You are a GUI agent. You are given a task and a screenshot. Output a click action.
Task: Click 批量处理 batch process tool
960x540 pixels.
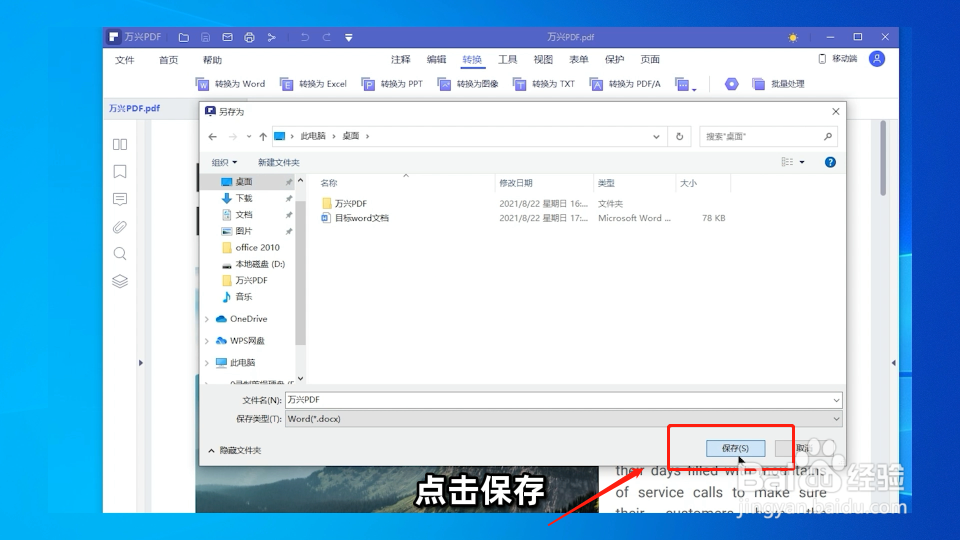[778, 84]
